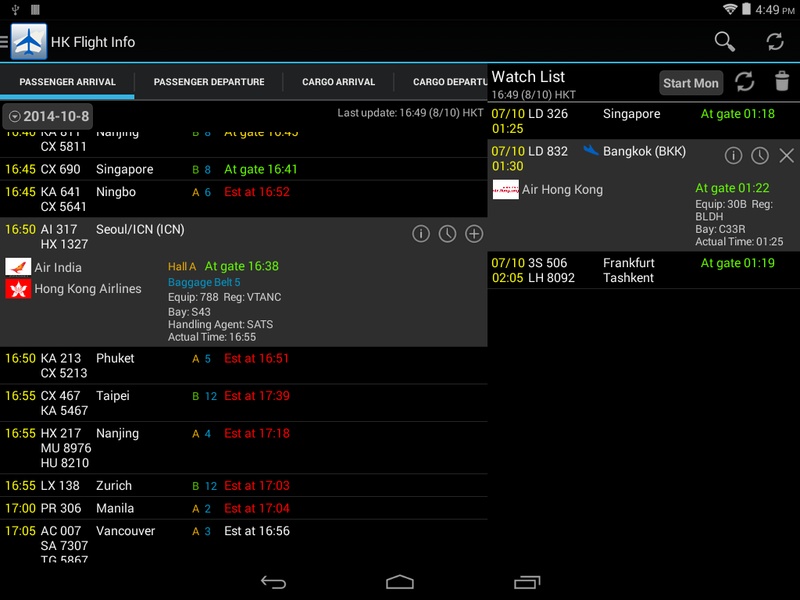This screenshot has height=600, width=800.
Task: Tap the Air Hong Kong logo
Action: pyautogui.click(x=506, y=189)
